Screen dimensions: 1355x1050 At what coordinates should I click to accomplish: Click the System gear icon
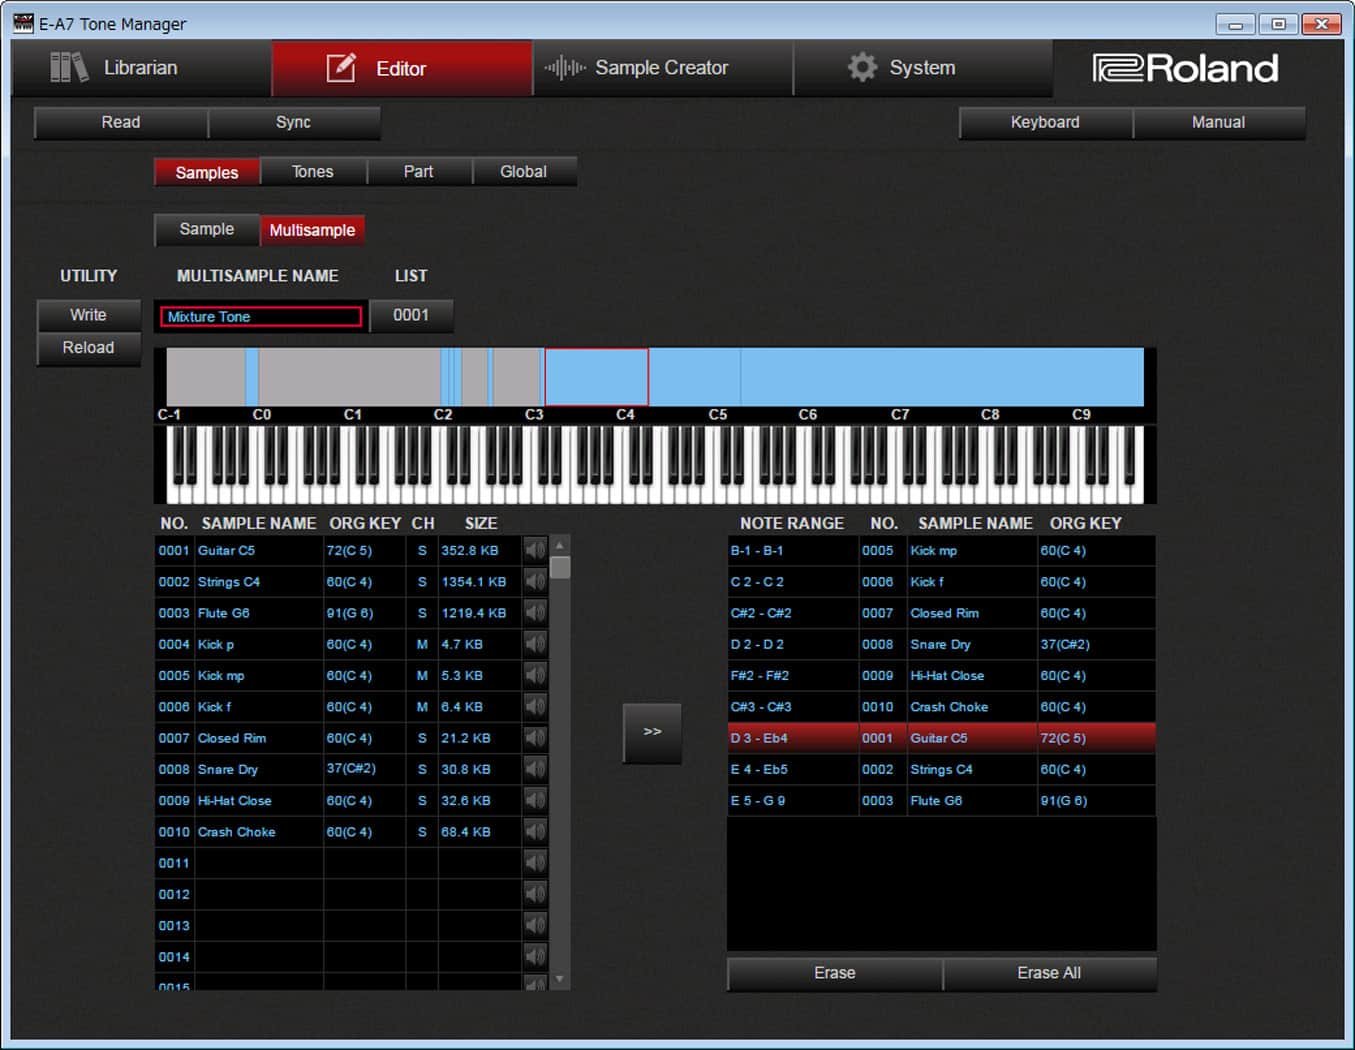(x=861, y=67)
